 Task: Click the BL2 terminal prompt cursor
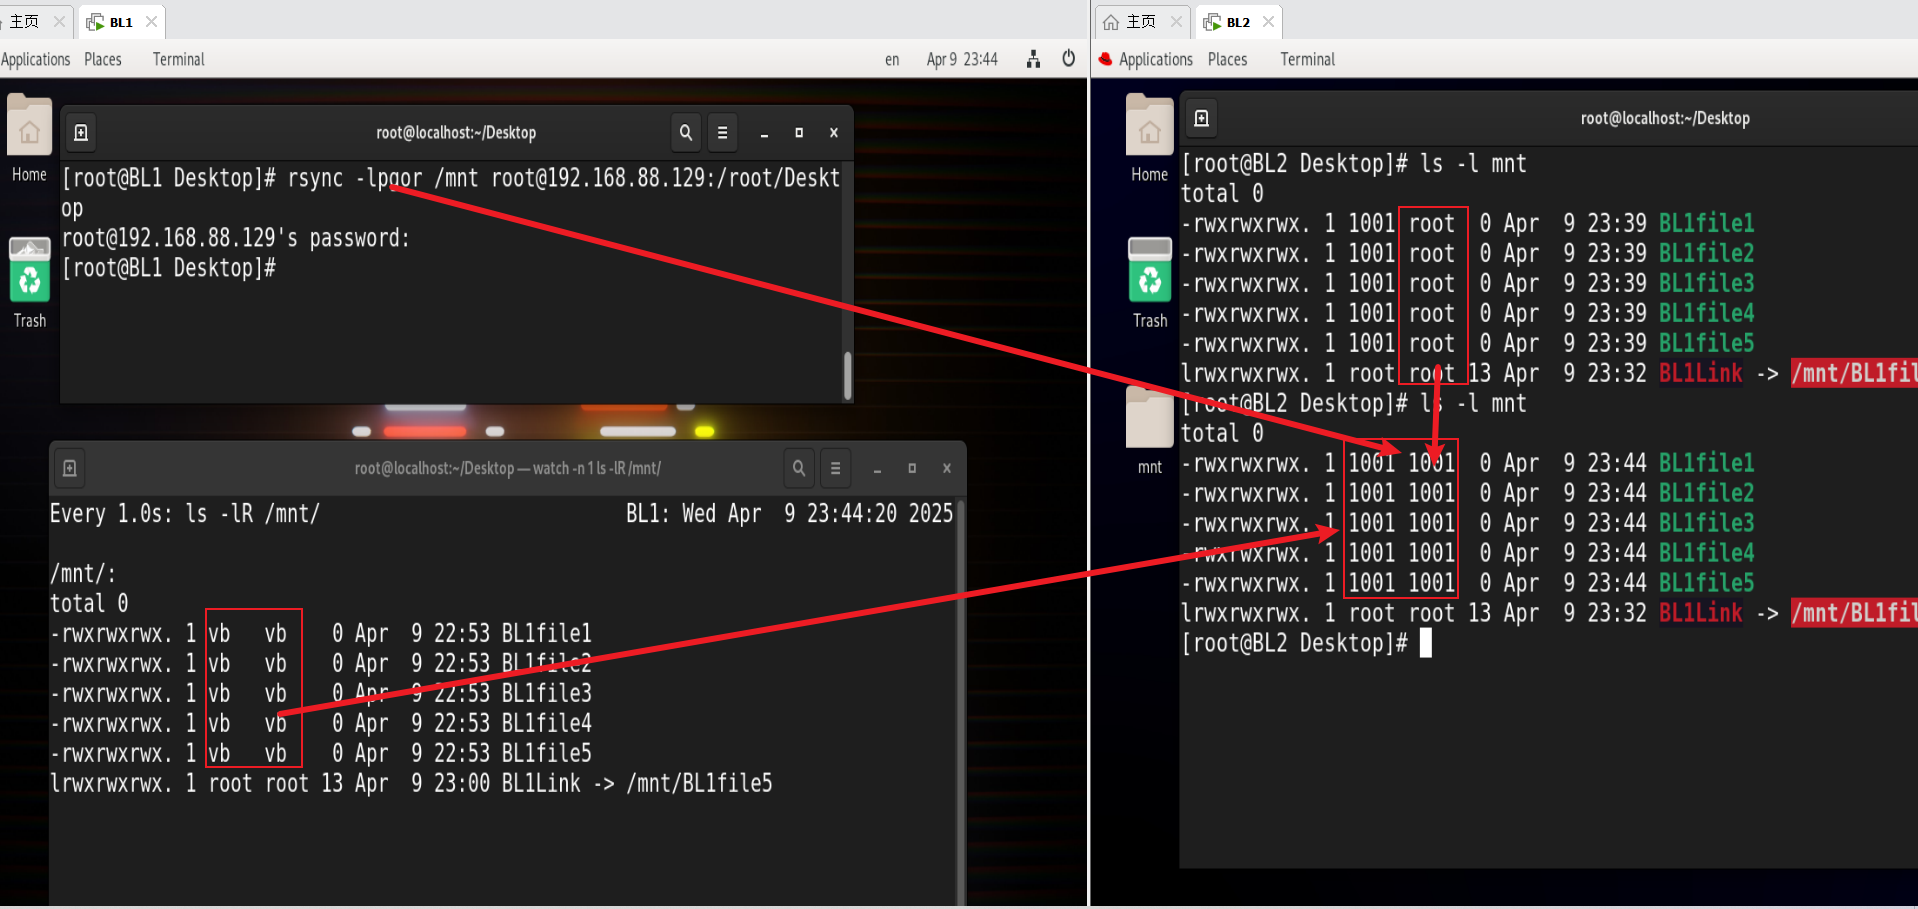1426,643
